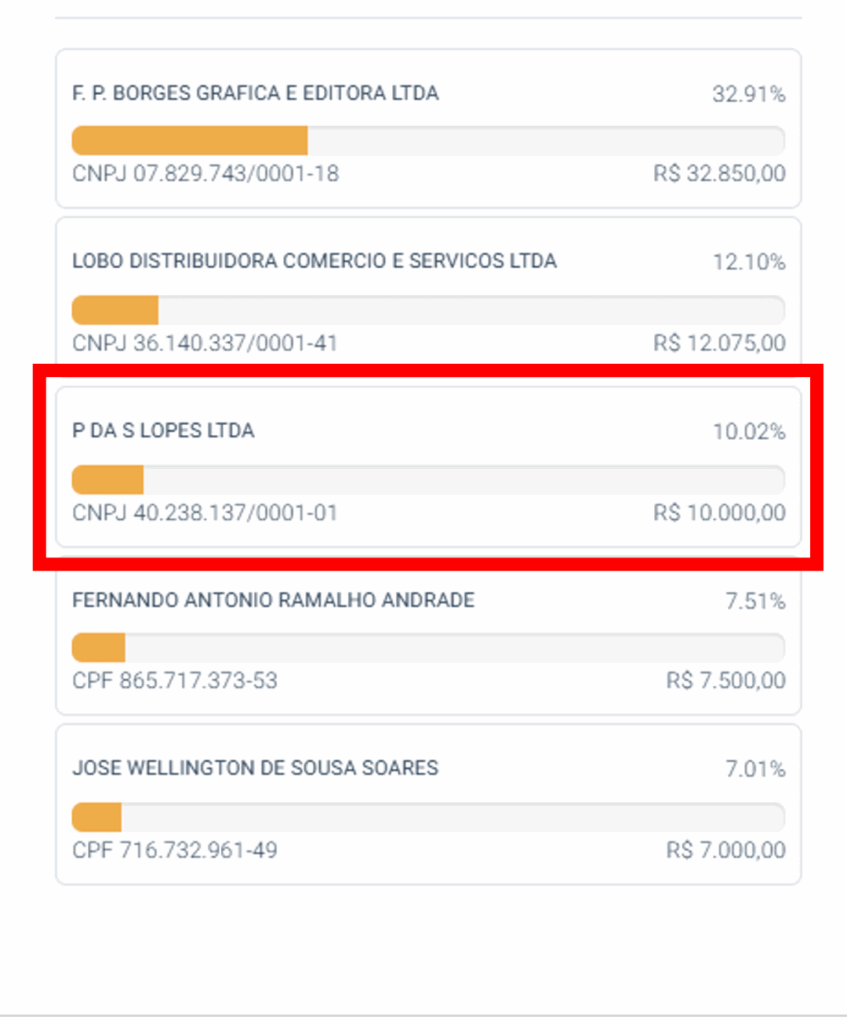The width and height of the screenshot is (847, 1024).
Task: Click the 32.91% progress bar
Action: [x=428, y=141]
